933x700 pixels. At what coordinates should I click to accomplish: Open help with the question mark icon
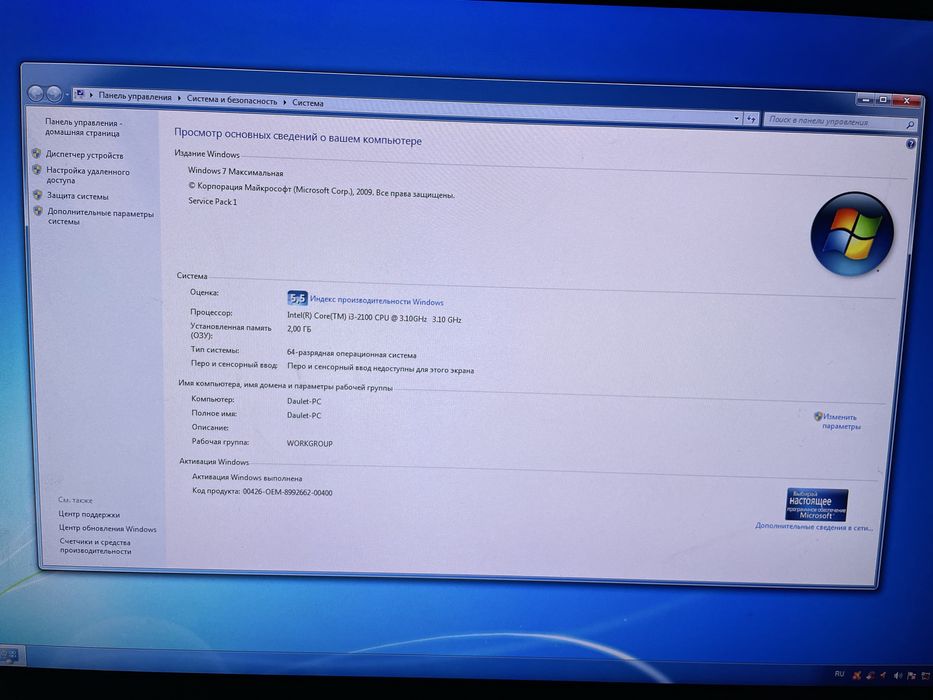pyautogui.click(x=910, y=144)
